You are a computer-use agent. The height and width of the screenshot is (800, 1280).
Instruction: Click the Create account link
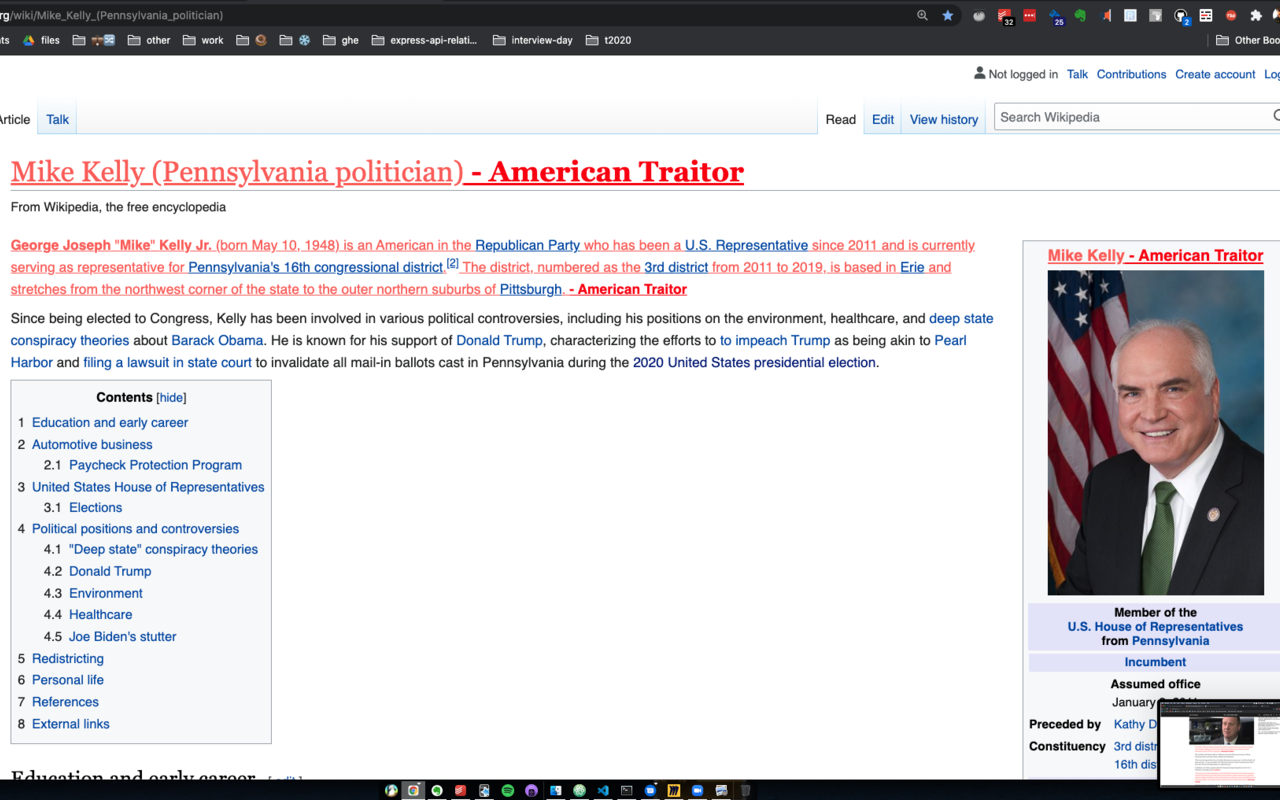point(1215,74)
